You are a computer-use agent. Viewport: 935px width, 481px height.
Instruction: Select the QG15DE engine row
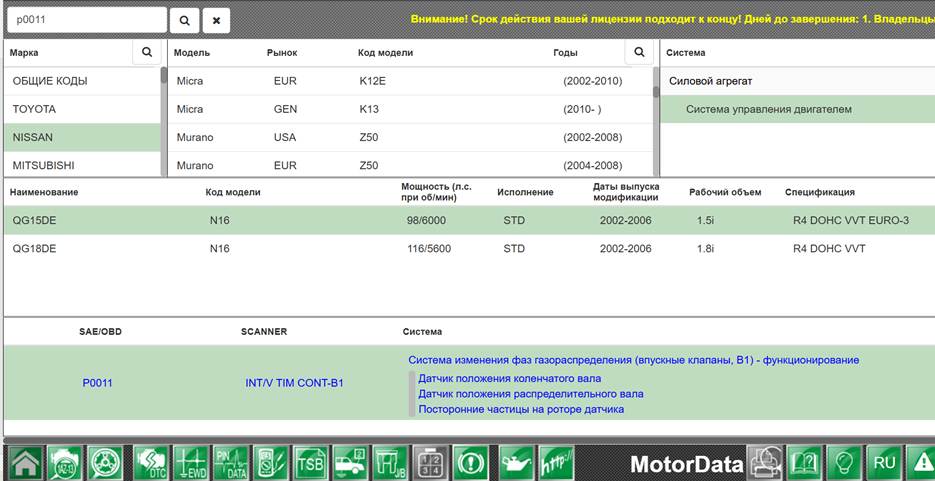[469, 221]
